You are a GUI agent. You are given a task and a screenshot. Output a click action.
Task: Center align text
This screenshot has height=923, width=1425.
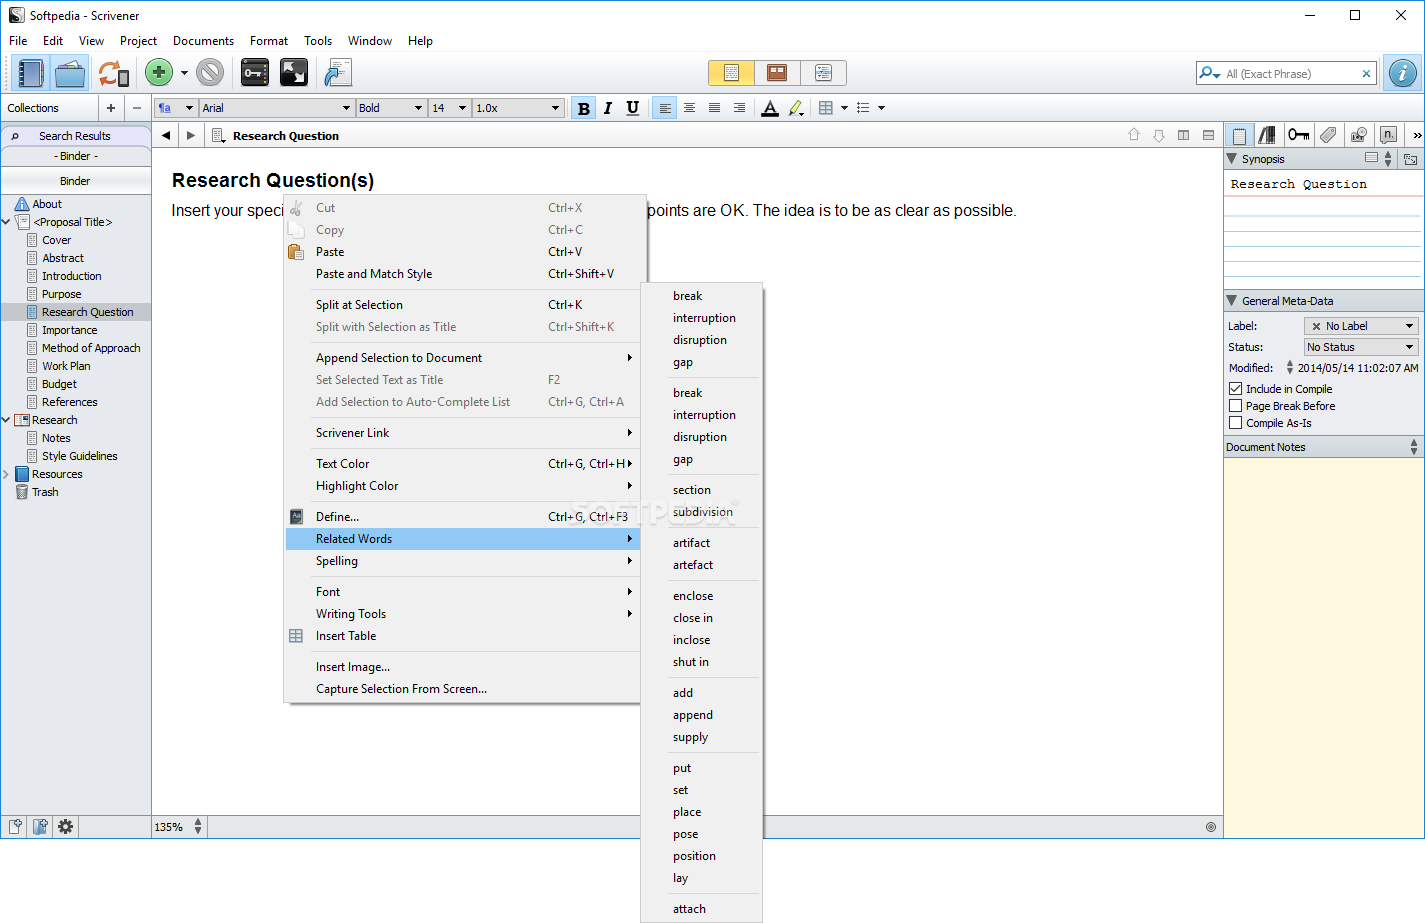coord(690,108)
